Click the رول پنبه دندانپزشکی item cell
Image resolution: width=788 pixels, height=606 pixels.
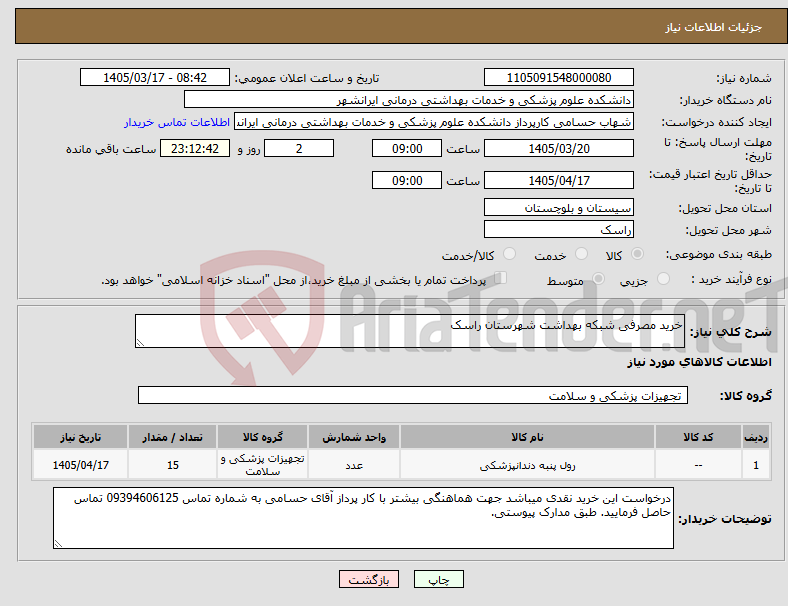527,465
